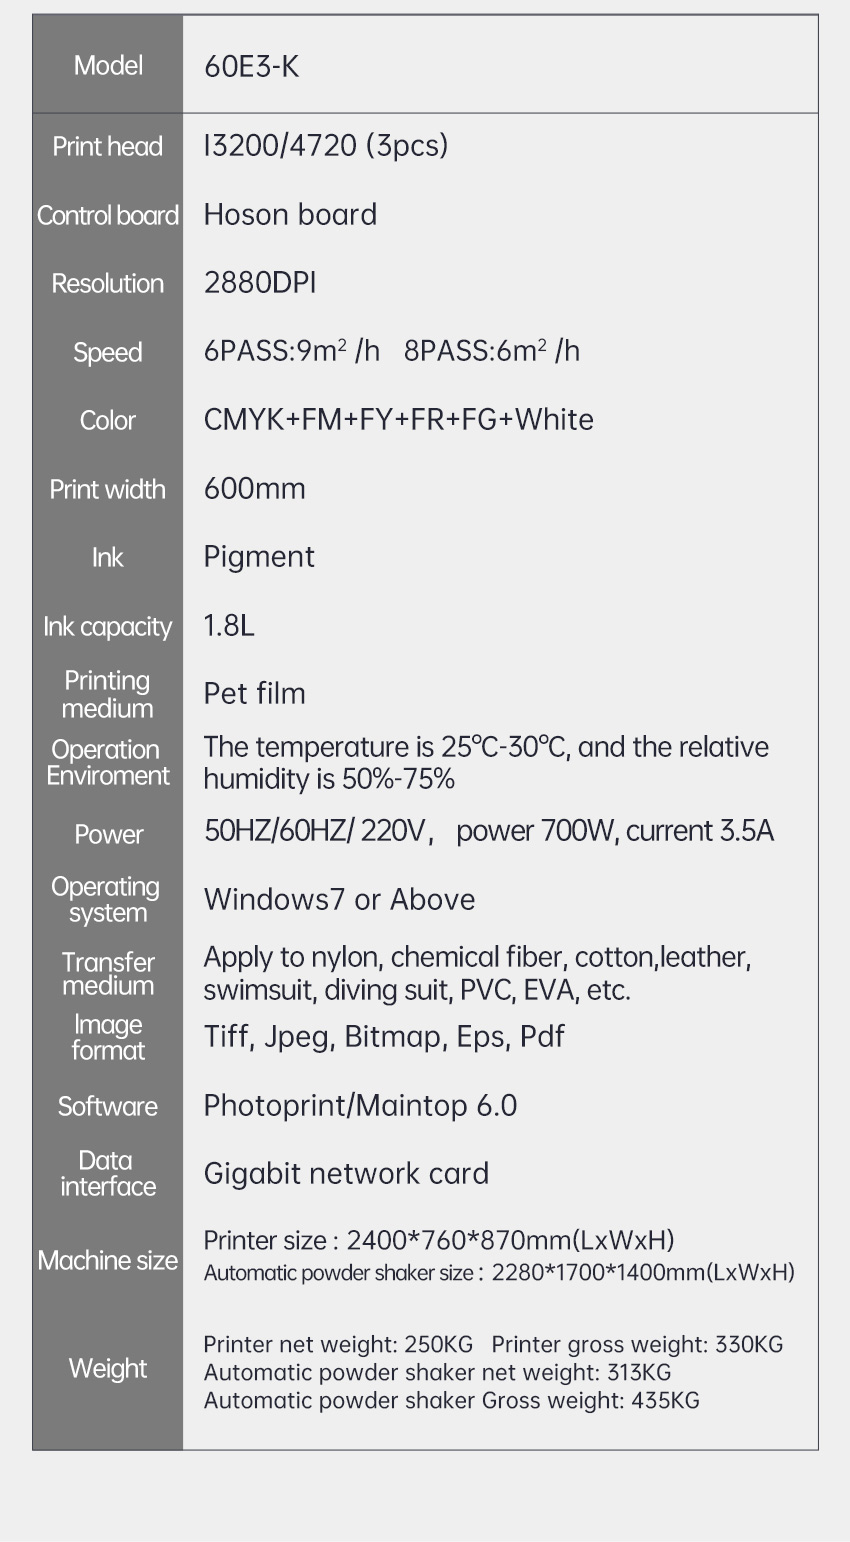The image size is (850, 1542).
Task: Select the Pigment ink value
Action: 259,557
